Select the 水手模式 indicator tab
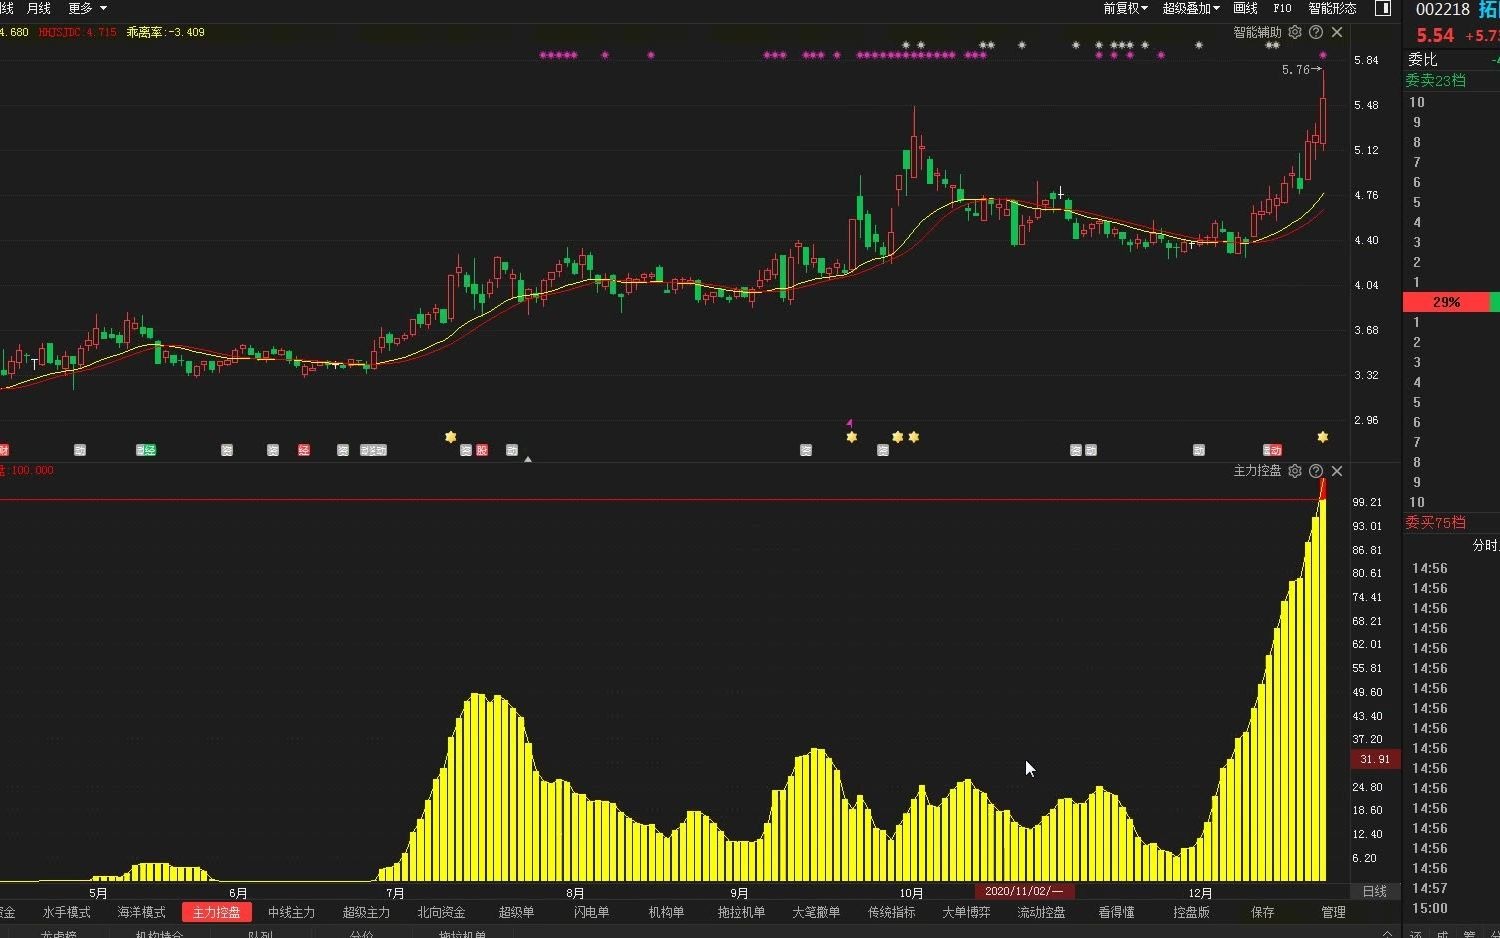Viewport: 1500px width, 938px height. click(x=67, y=912)
